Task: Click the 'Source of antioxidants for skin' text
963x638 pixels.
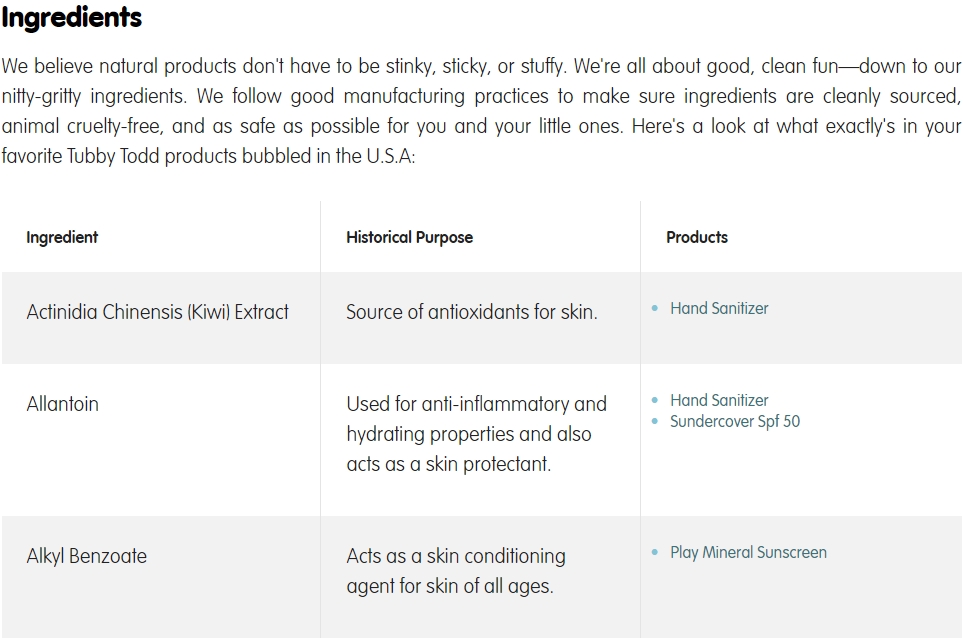Action: coord(472,312)
